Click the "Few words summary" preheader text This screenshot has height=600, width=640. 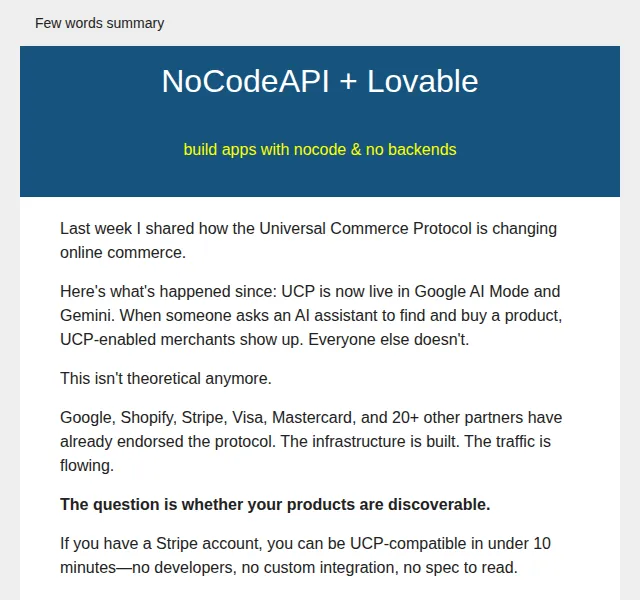tap(100, 23)
